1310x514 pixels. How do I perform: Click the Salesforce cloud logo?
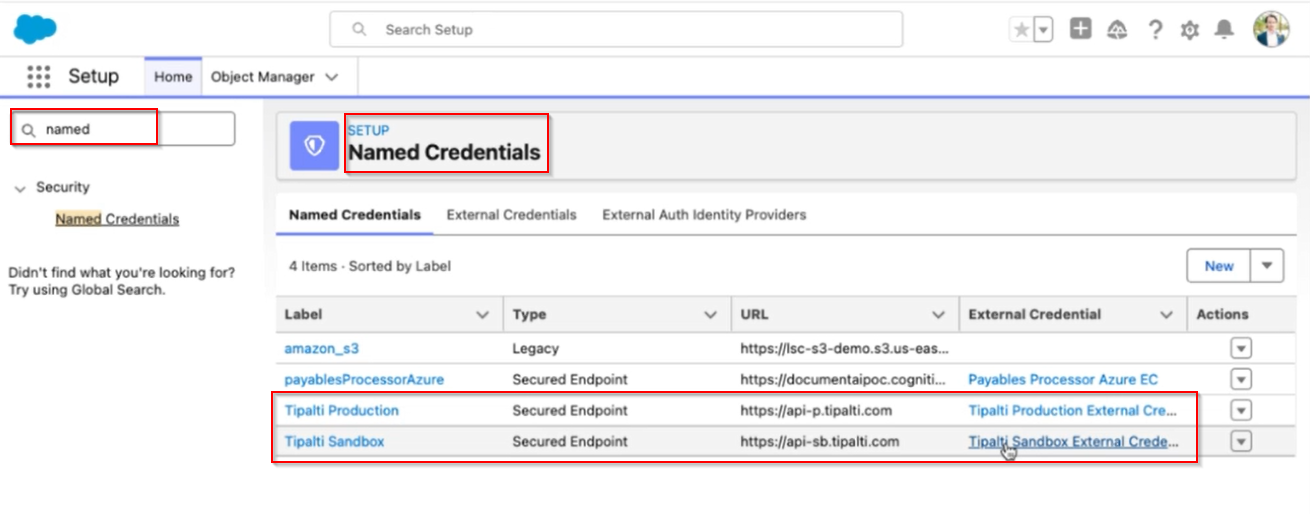coord(35,29)
